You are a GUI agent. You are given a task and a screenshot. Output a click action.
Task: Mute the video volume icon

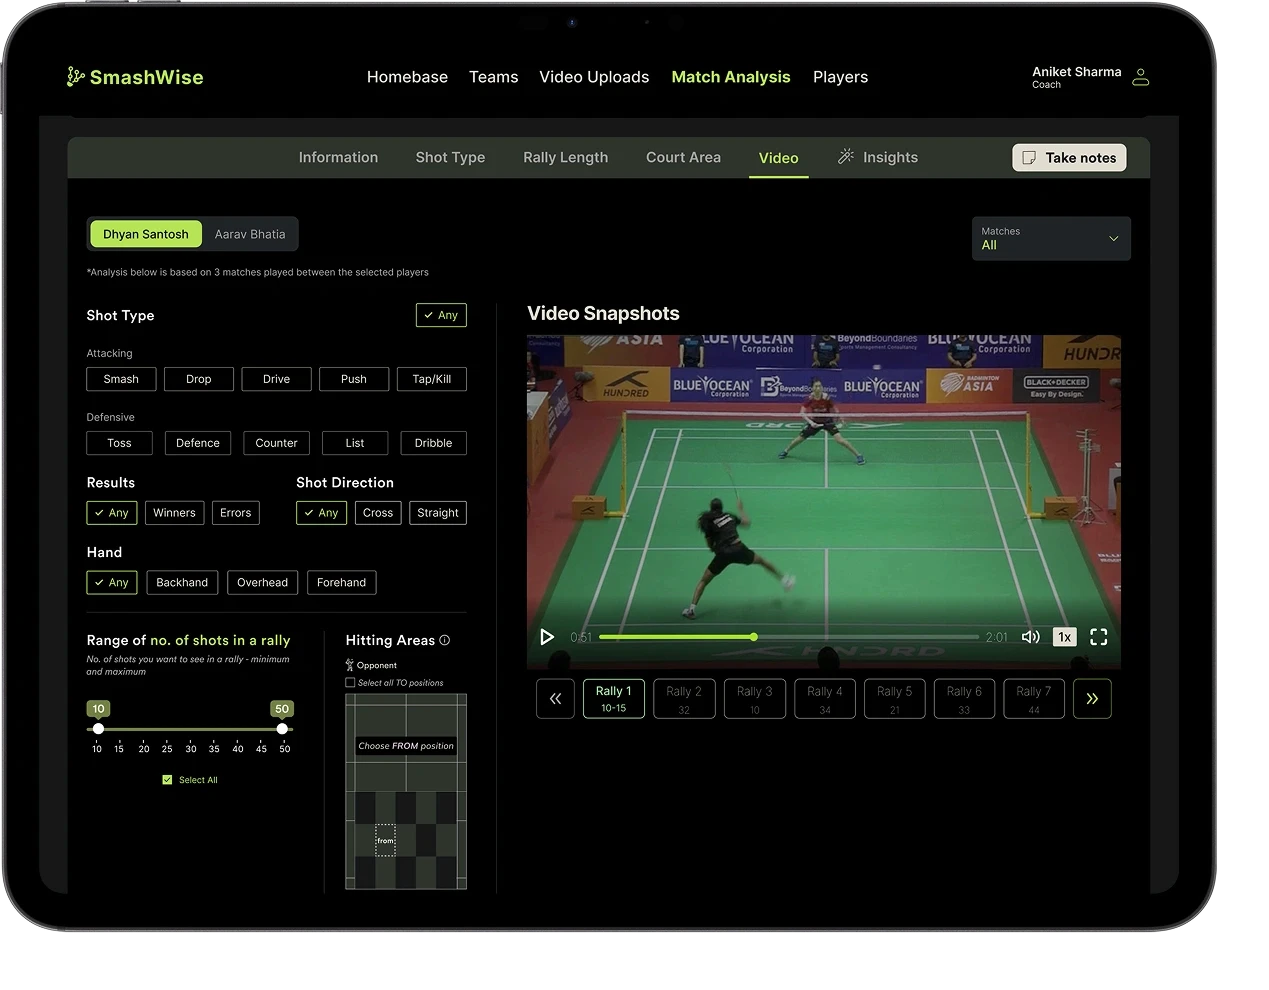[x=1030, y=637]
